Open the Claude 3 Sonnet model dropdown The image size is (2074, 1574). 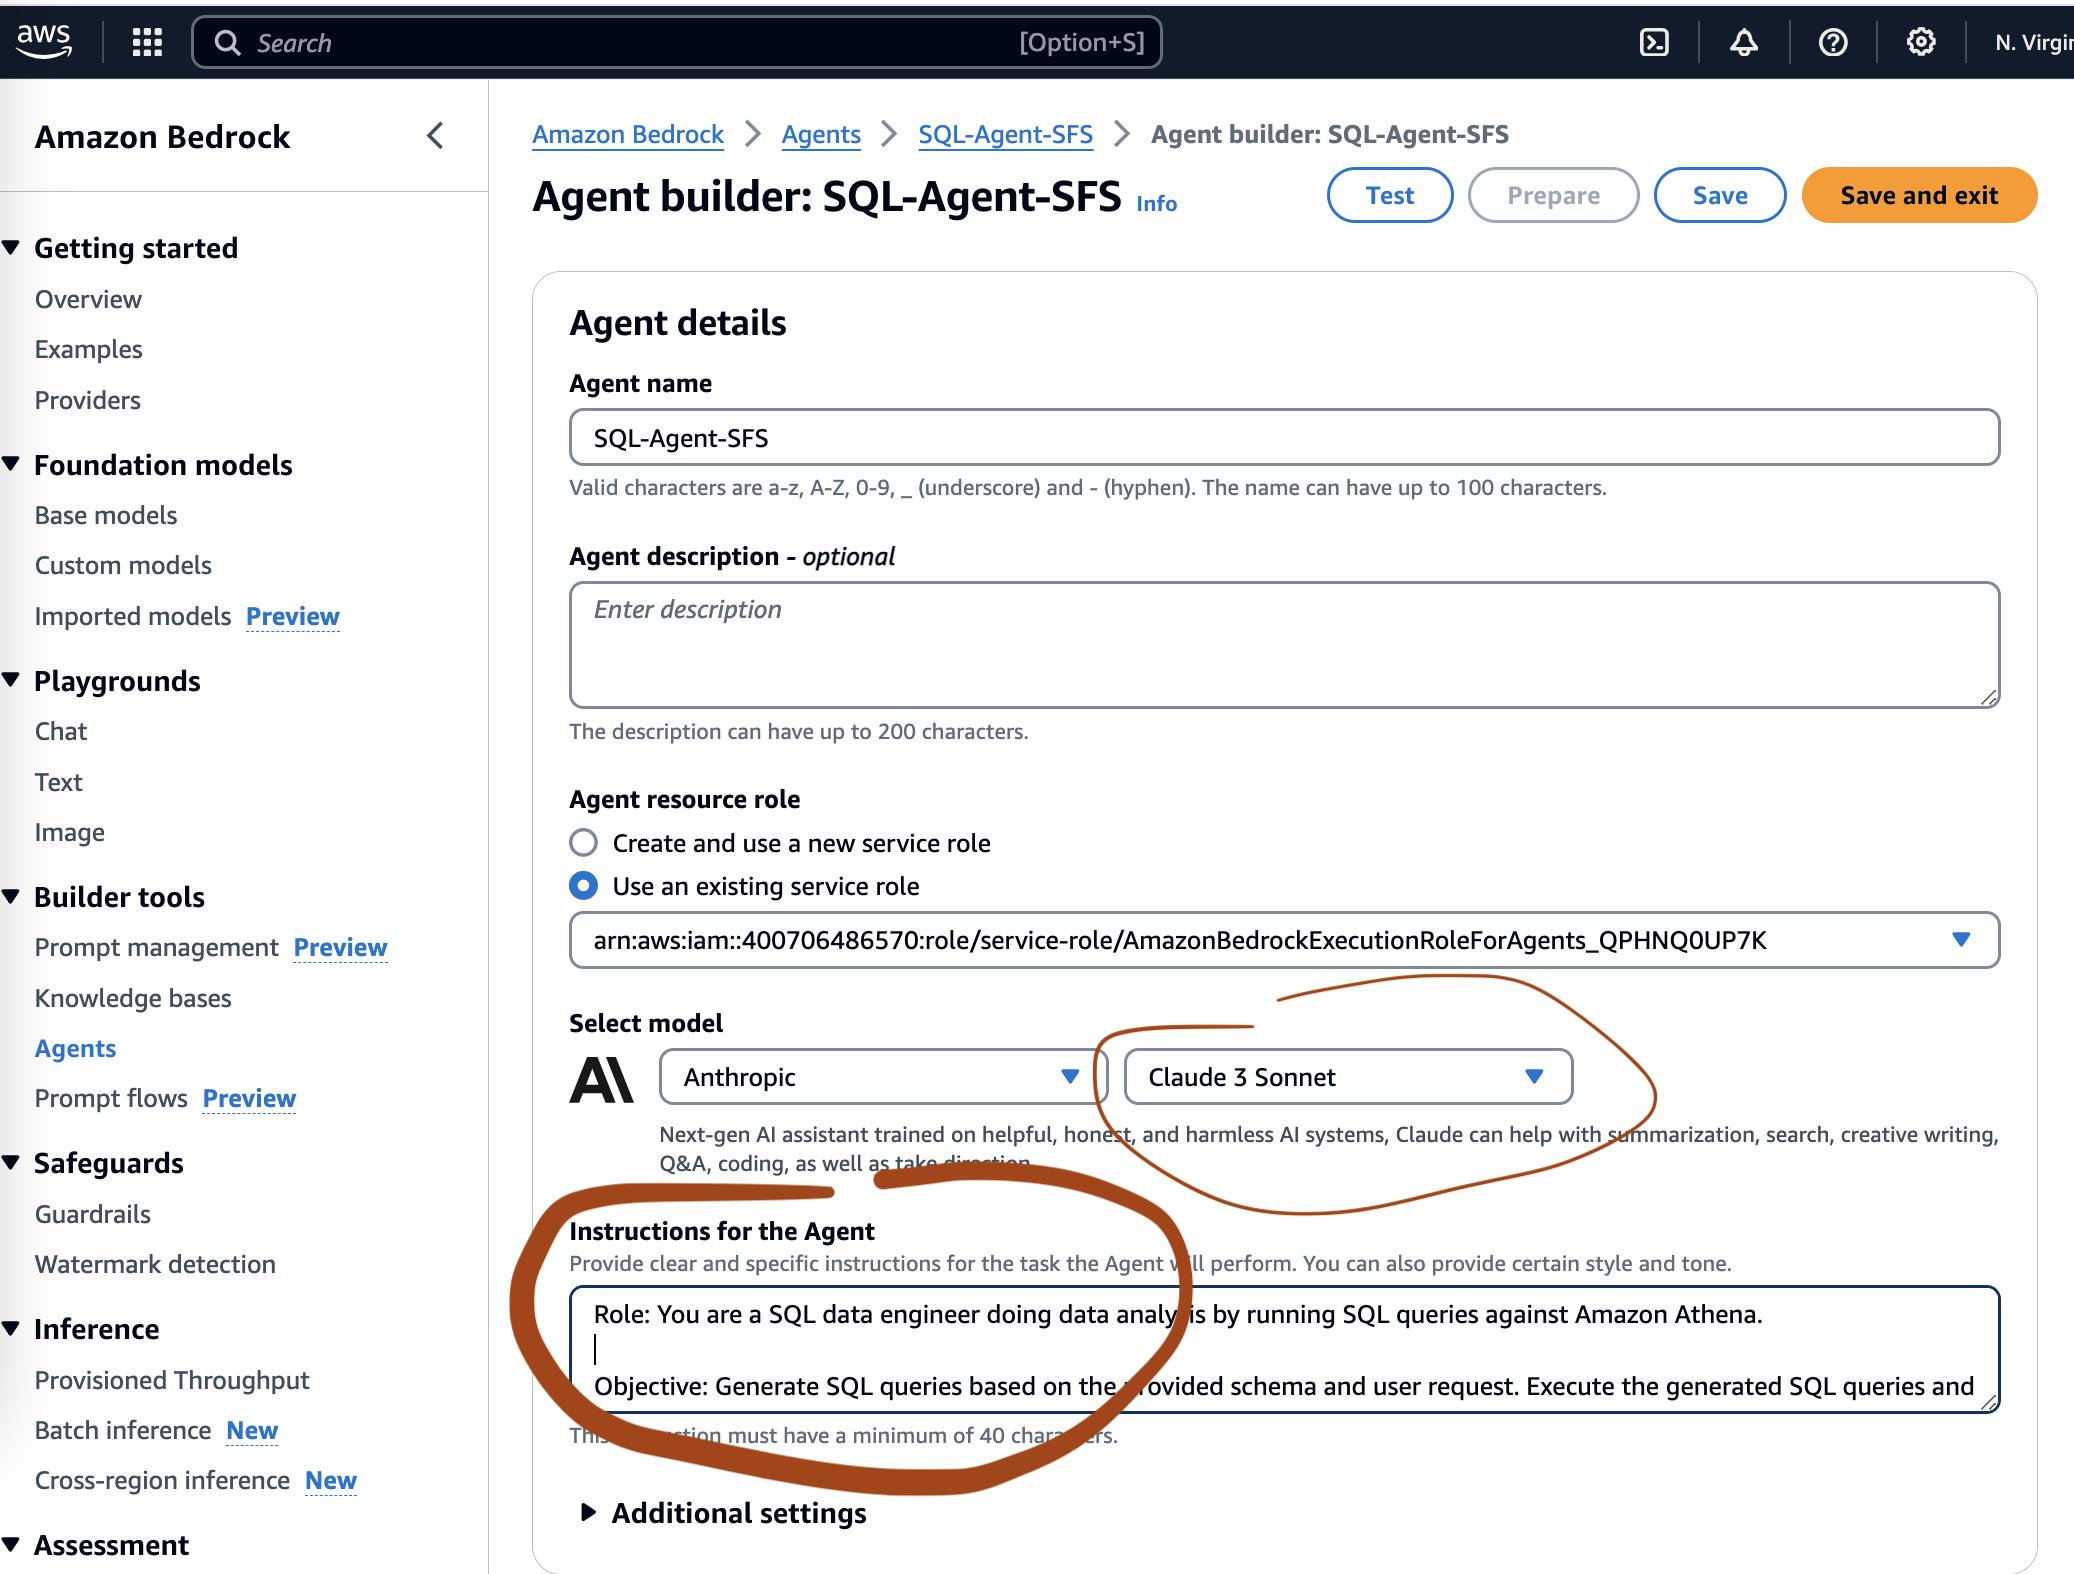[1347, 1077]
